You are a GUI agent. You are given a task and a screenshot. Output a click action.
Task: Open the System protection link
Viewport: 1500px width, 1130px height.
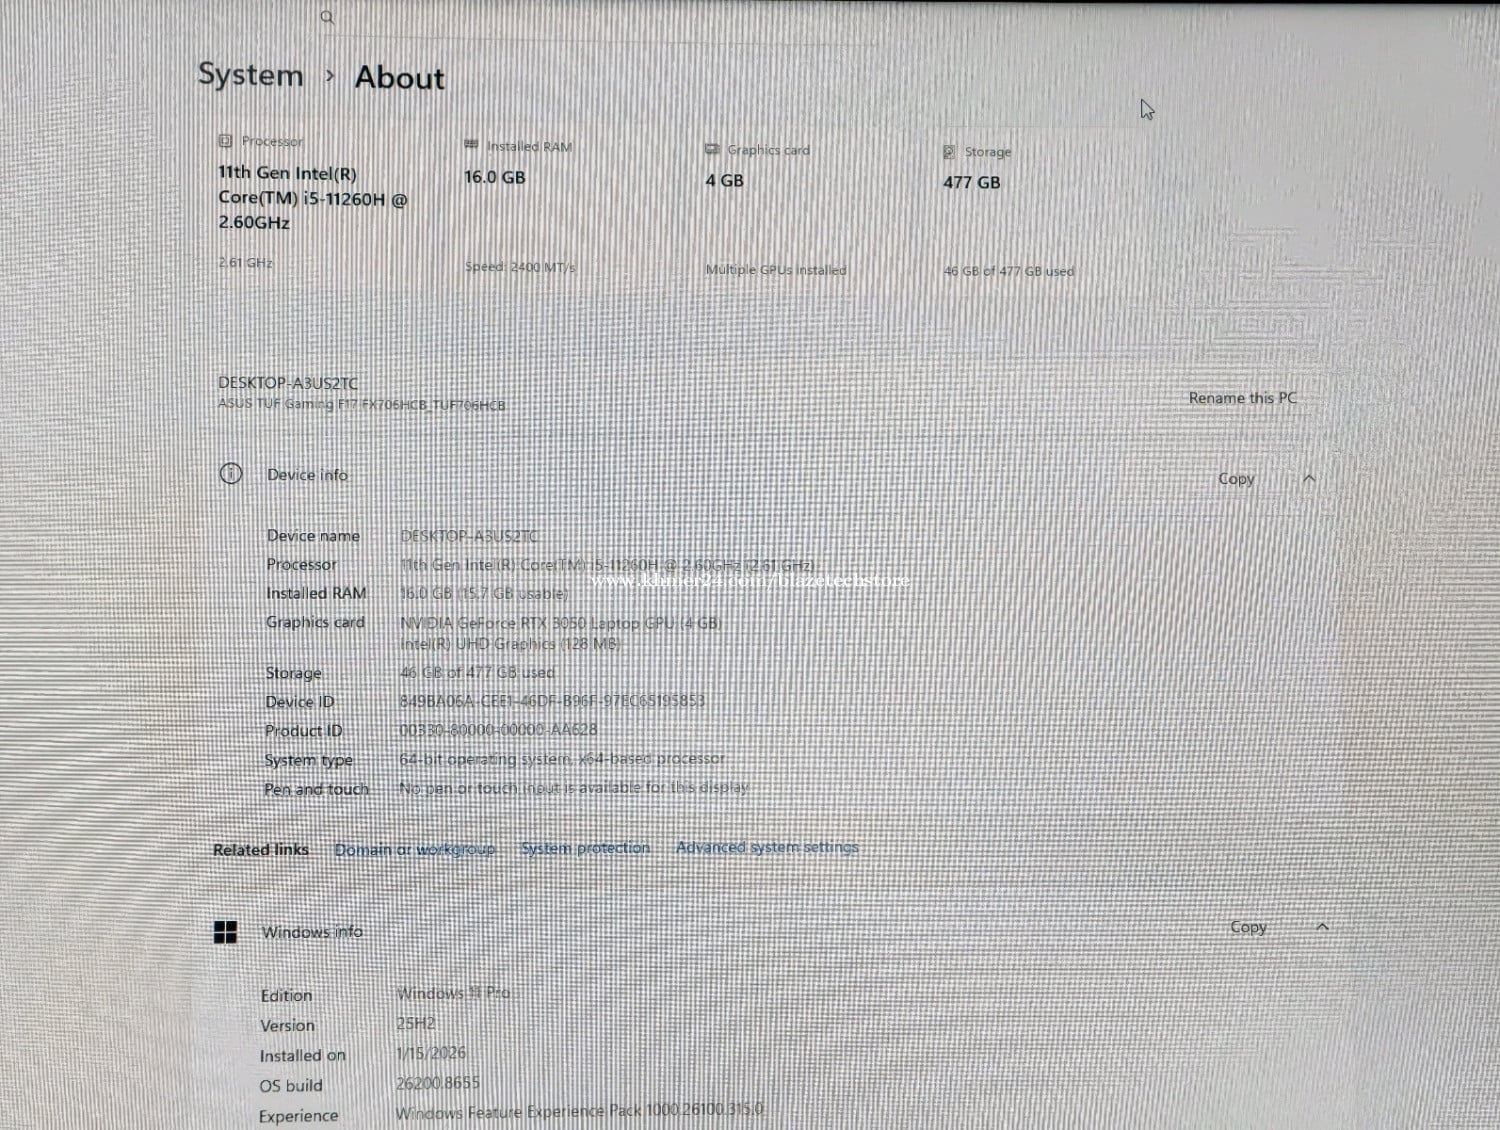tap(585, 848)
